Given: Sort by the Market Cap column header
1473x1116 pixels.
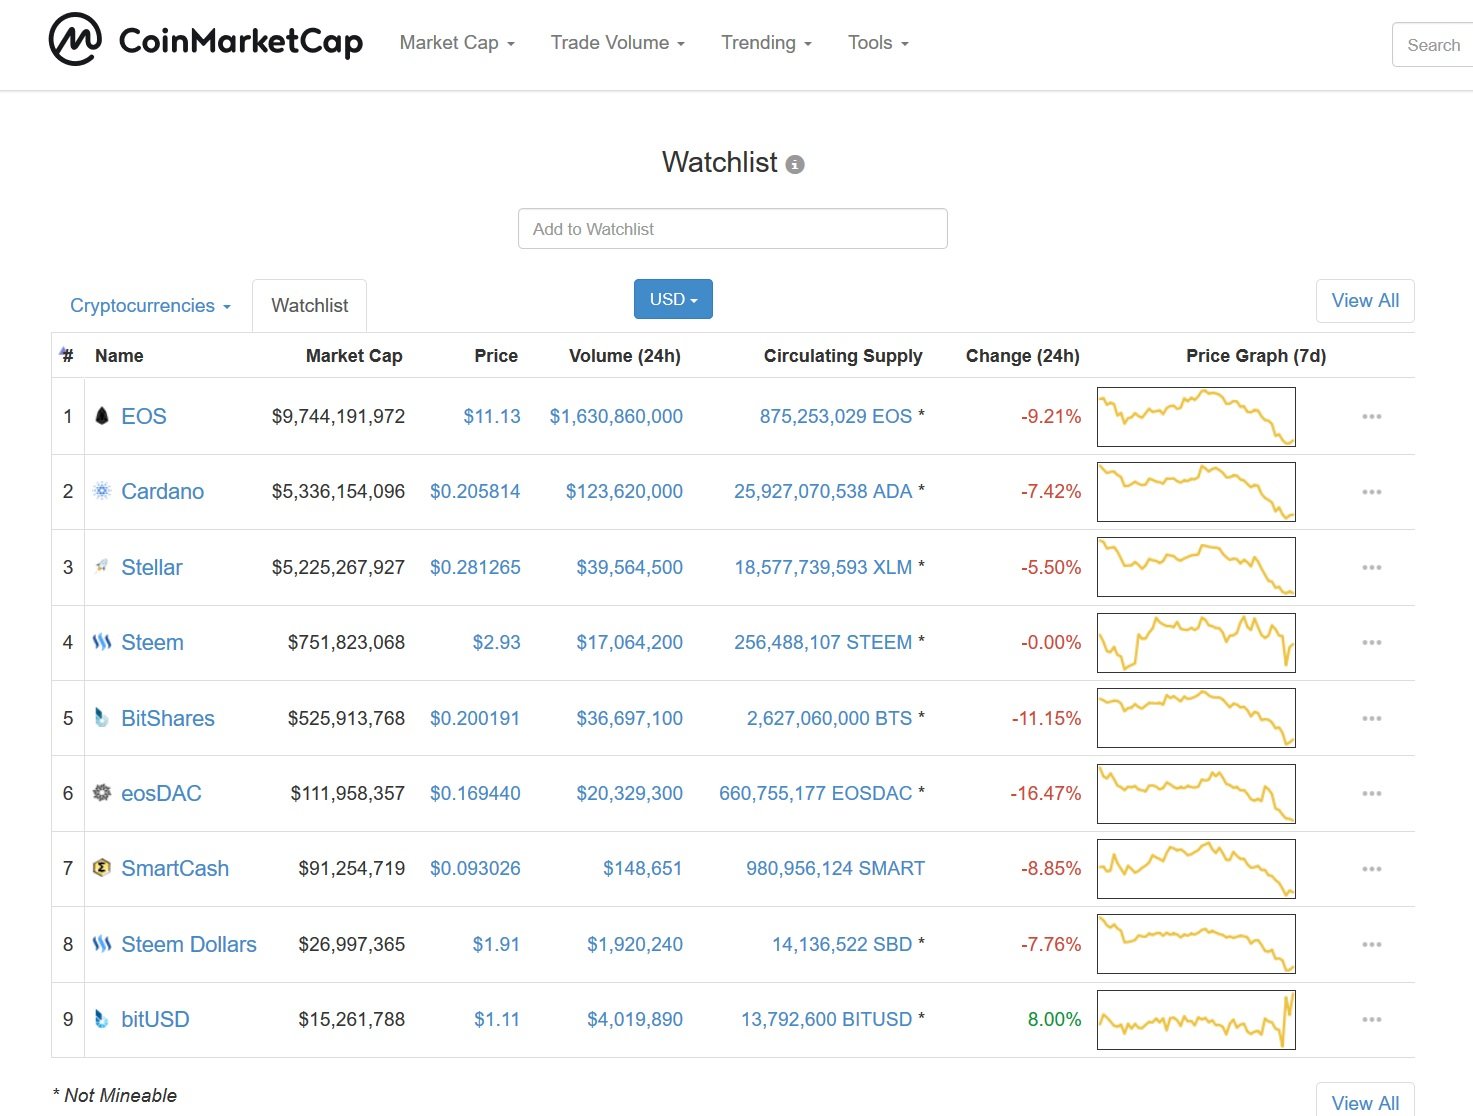Looking at the screenshot, I should (354, 356).
